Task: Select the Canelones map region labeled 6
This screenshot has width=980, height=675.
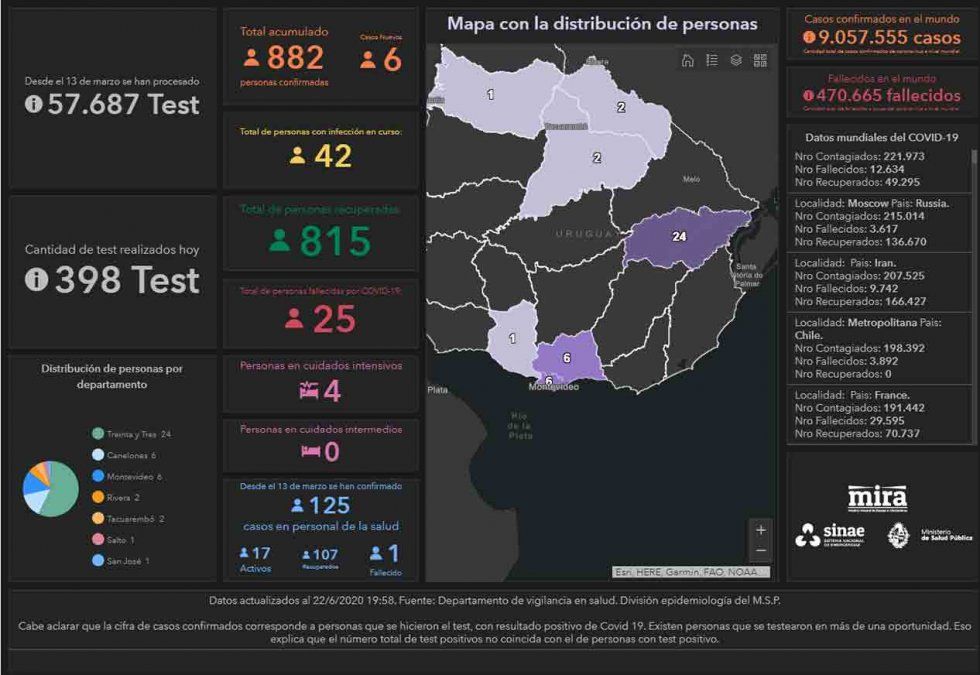Action: (566, 359)
